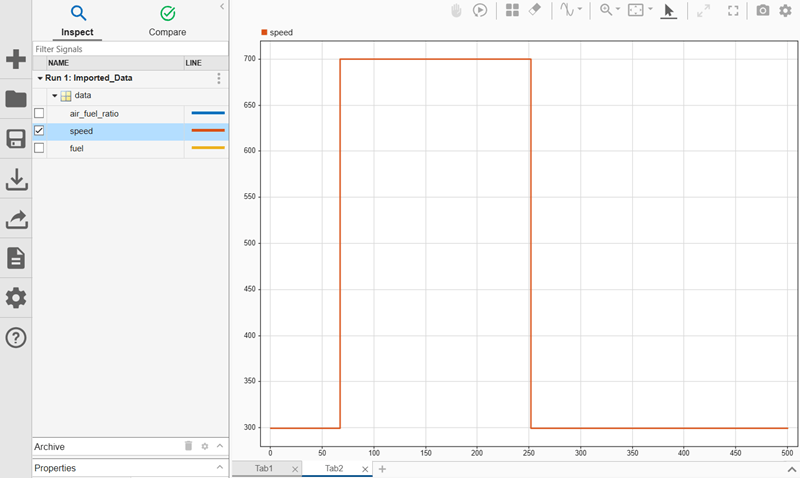Click the Run 1: Imported_Data label
Screen dimensions: 800x478
point(89,78)
